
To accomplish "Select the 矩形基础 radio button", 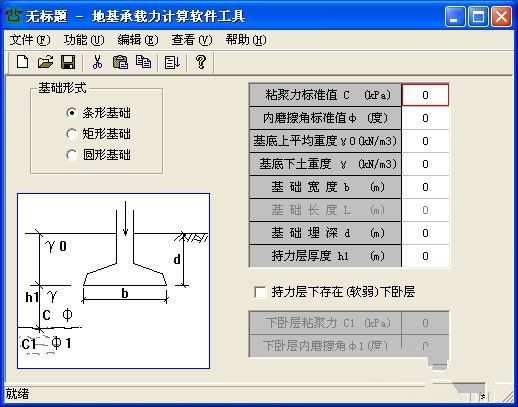I will click(x=71, y=134).
